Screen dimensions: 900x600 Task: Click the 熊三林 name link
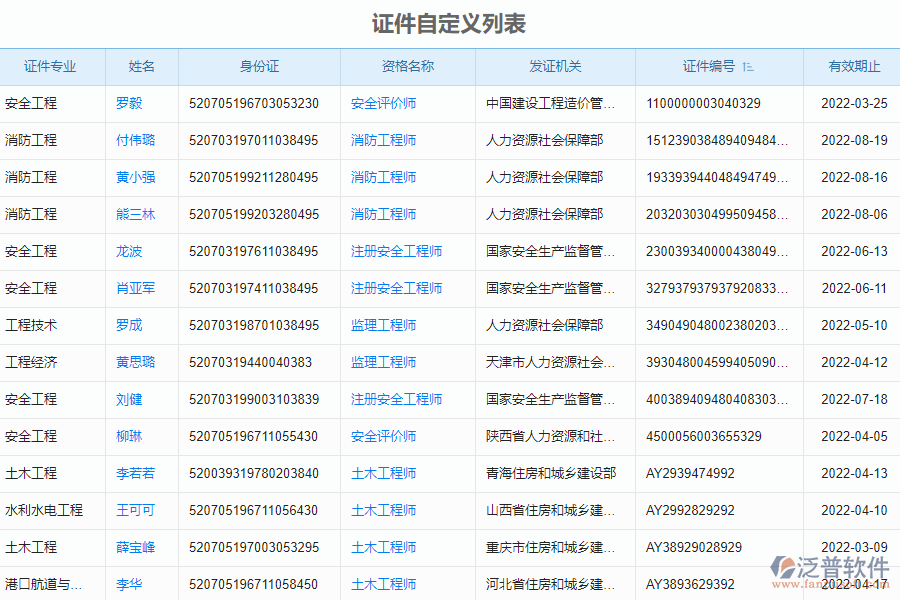pos(135,214)
